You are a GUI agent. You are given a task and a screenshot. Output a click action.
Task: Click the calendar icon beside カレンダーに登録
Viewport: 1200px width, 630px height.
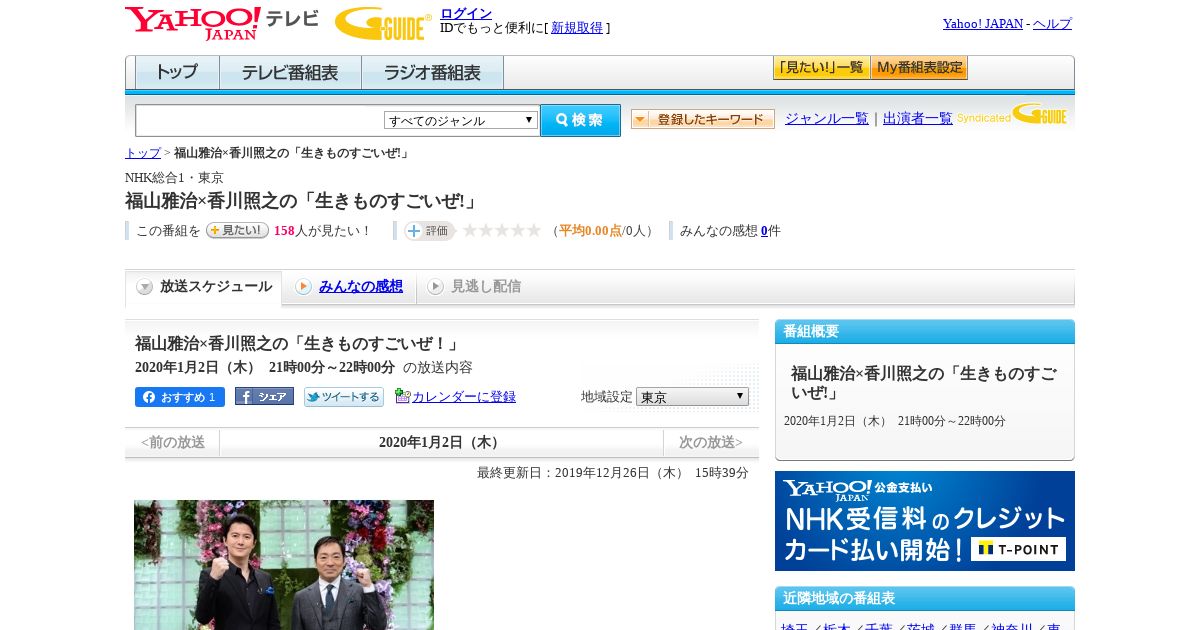pos(402,396)
